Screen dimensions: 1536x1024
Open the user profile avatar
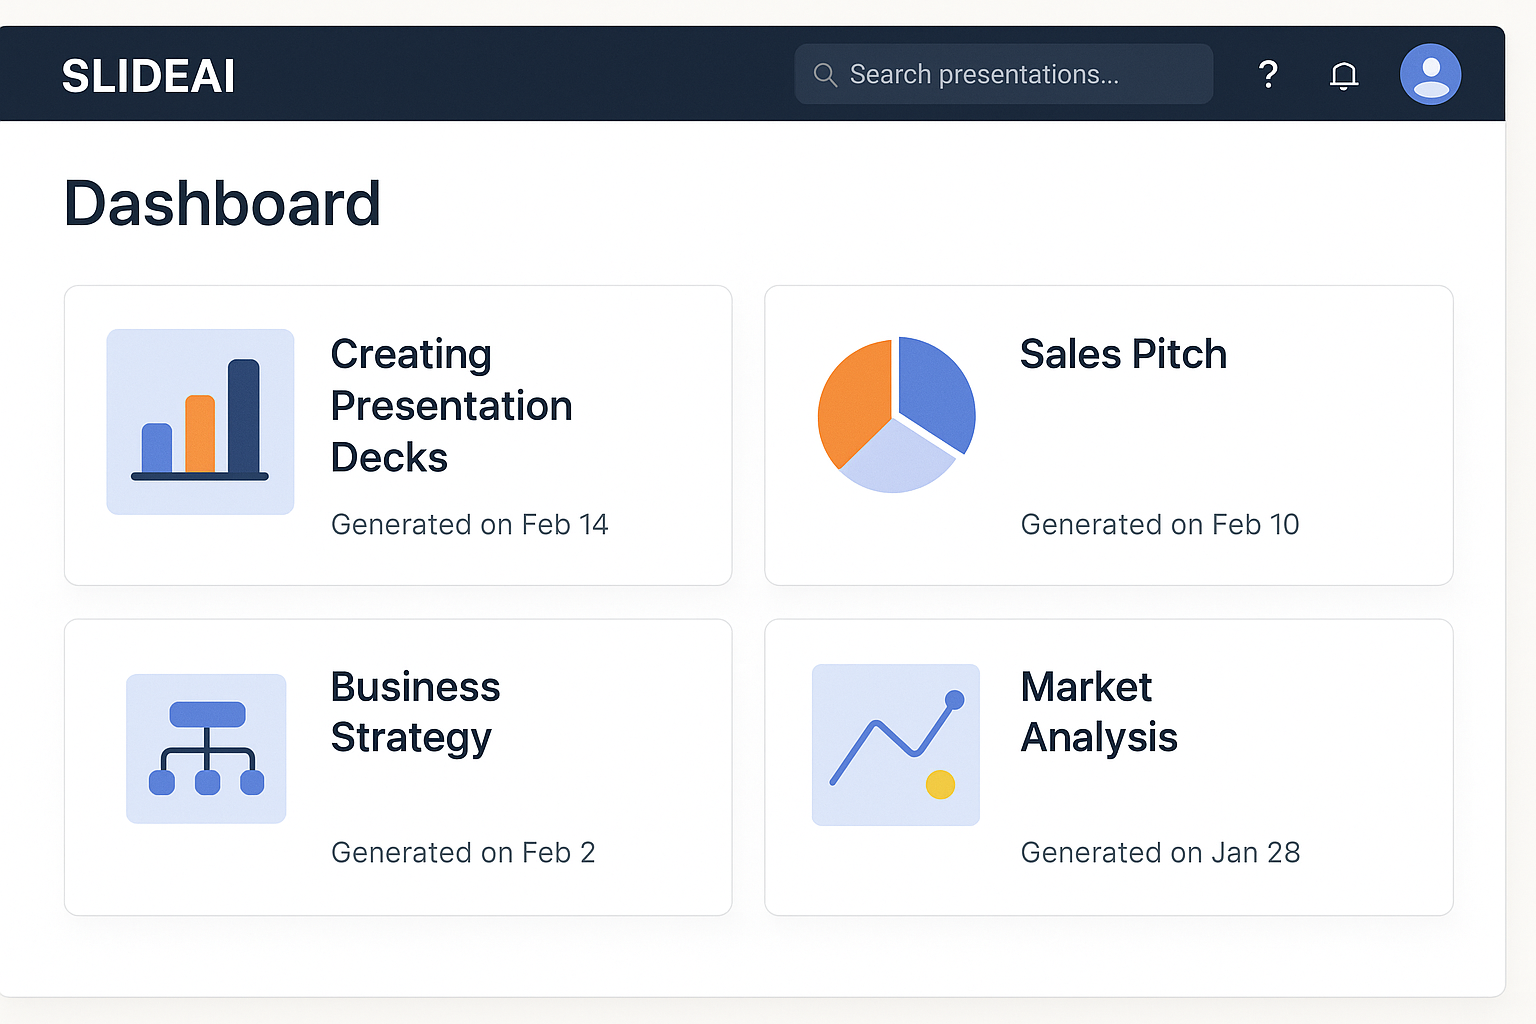1430,75
